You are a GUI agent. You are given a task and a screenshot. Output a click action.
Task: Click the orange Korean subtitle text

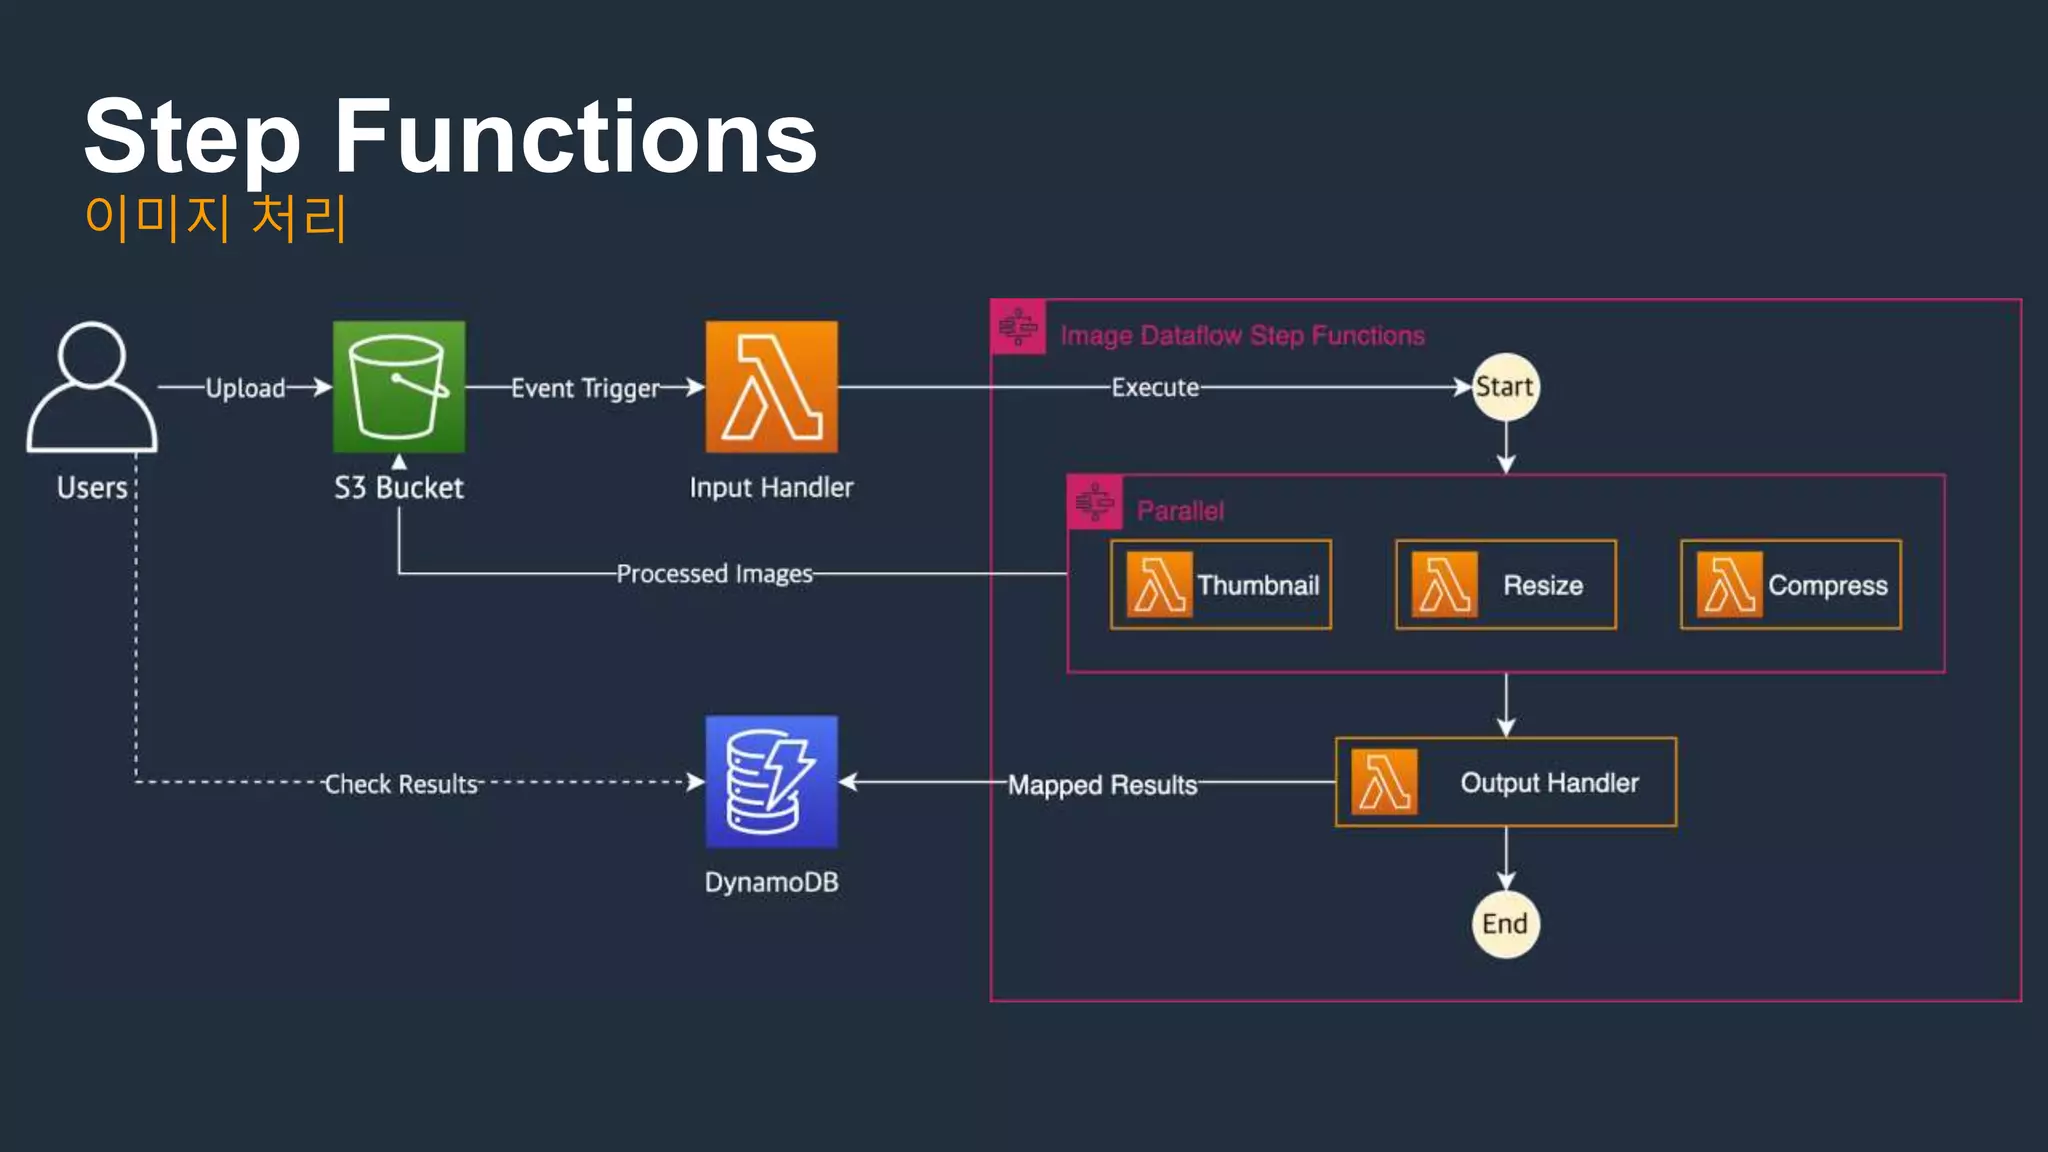pyautogui.click(x=216, y=217)
